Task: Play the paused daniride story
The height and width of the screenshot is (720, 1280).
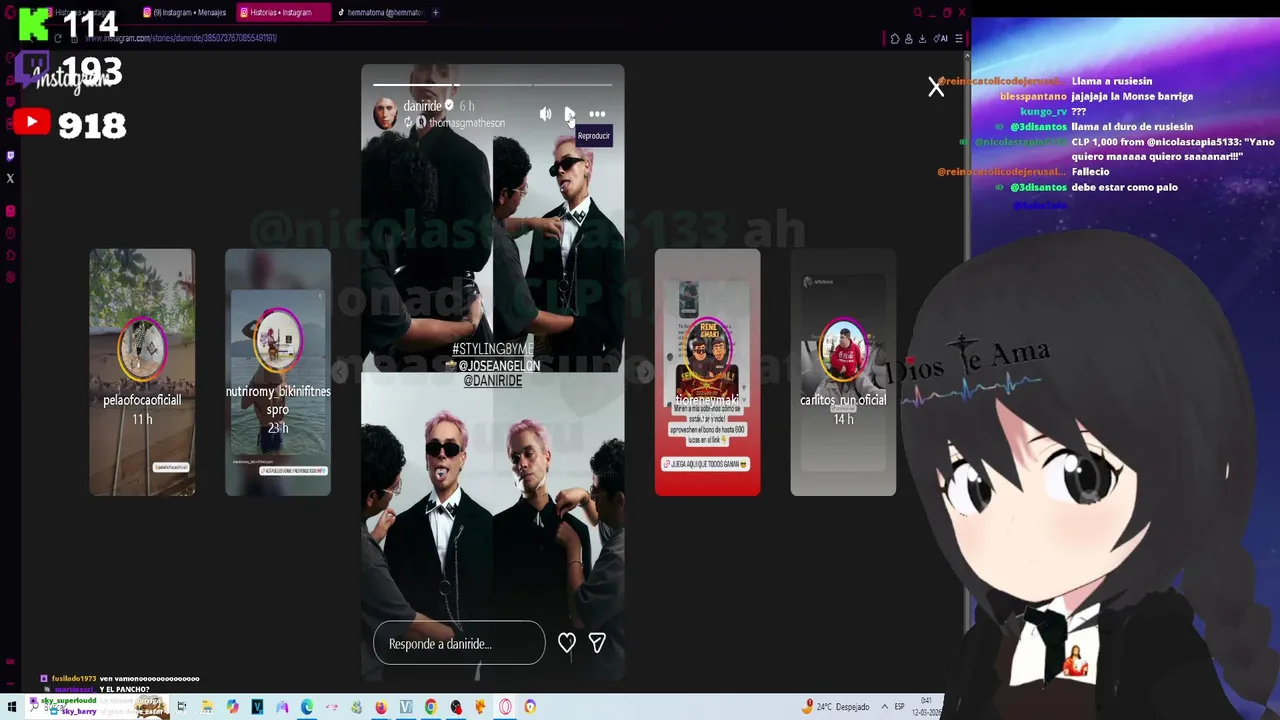Action: point(569,115)
